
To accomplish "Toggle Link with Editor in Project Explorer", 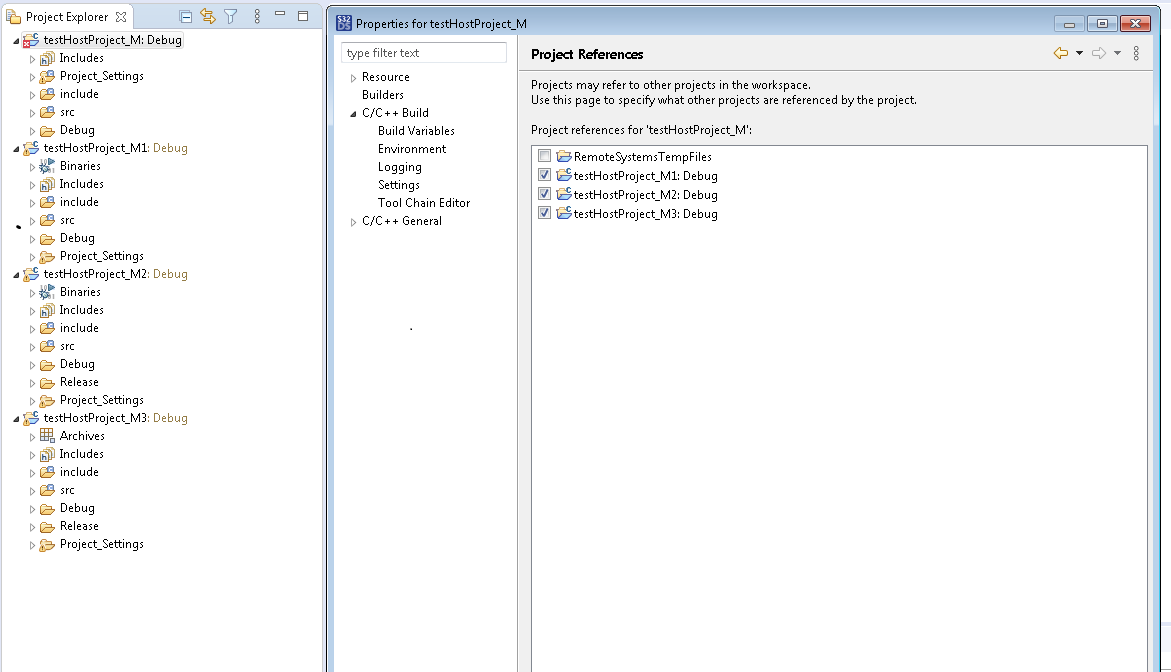I will (x=208, y=16).
